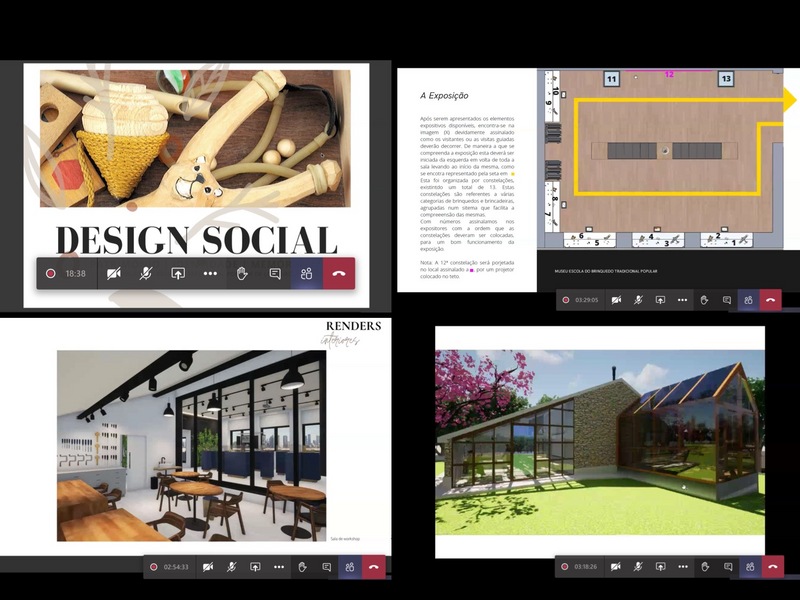This screenshot has width=800, height=600.
Task: Expand more options in the 03:29:05 toolbar
Action: 682,299
